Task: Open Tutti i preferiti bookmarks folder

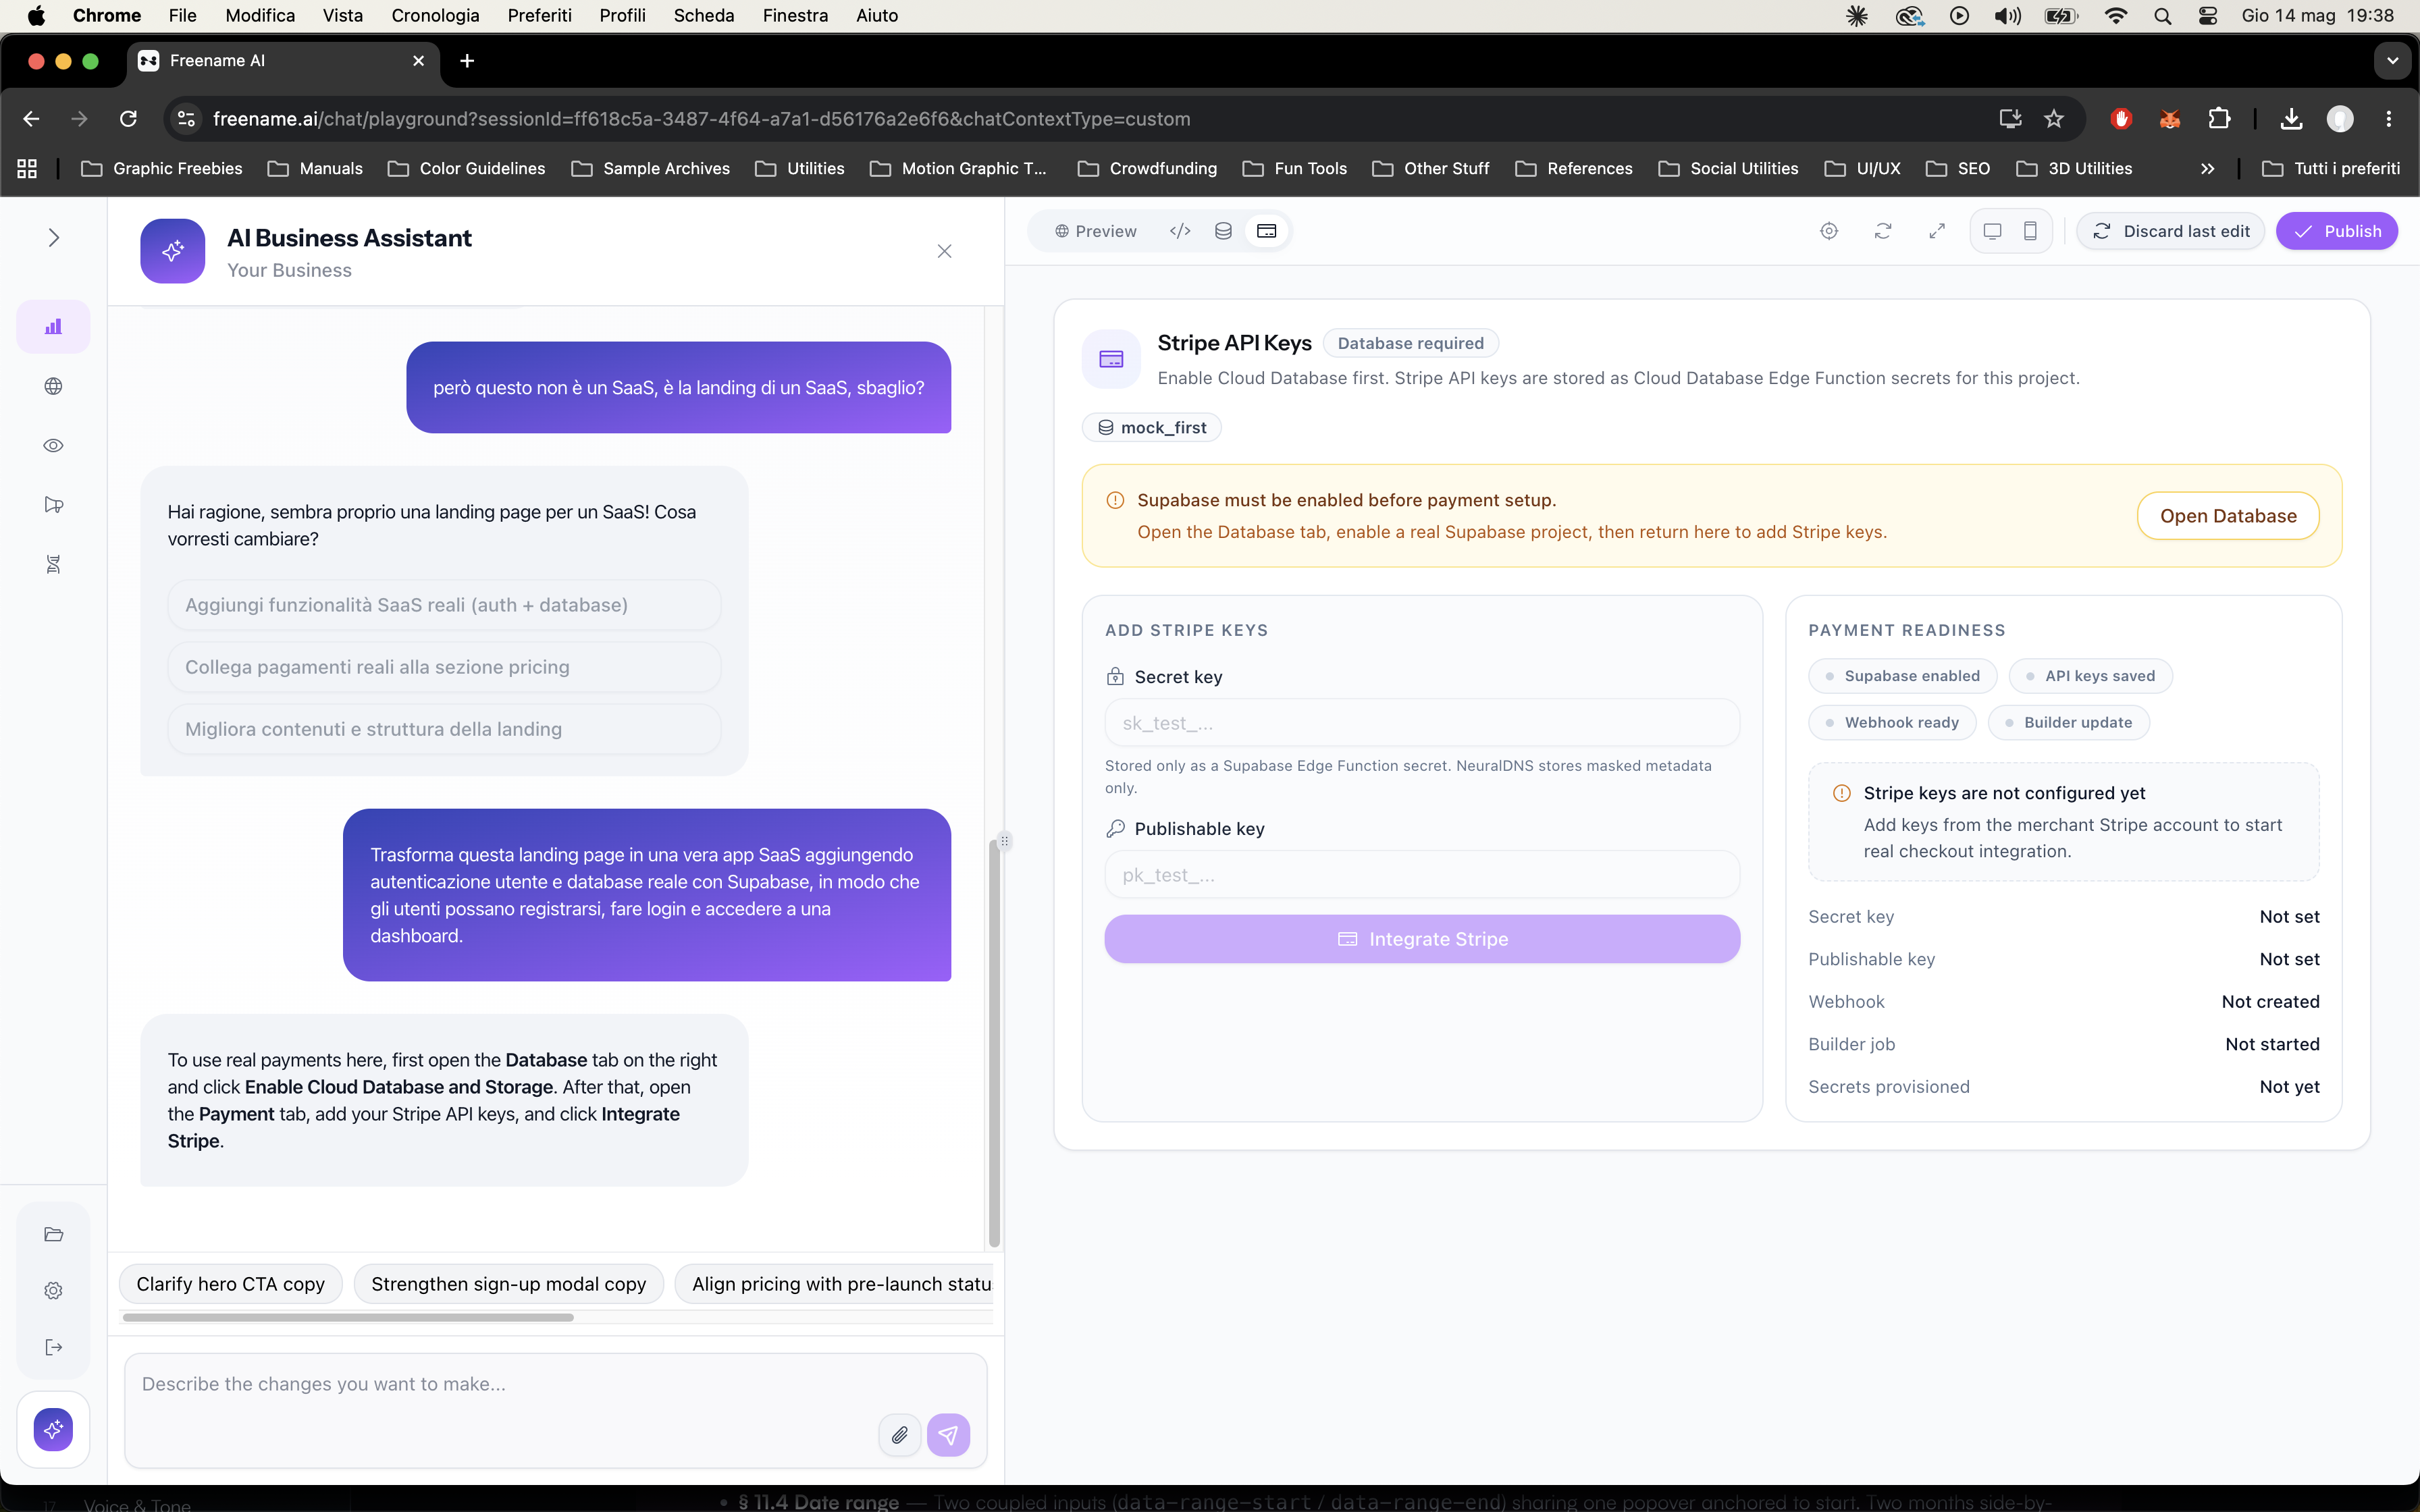Action: [2331, 169]
